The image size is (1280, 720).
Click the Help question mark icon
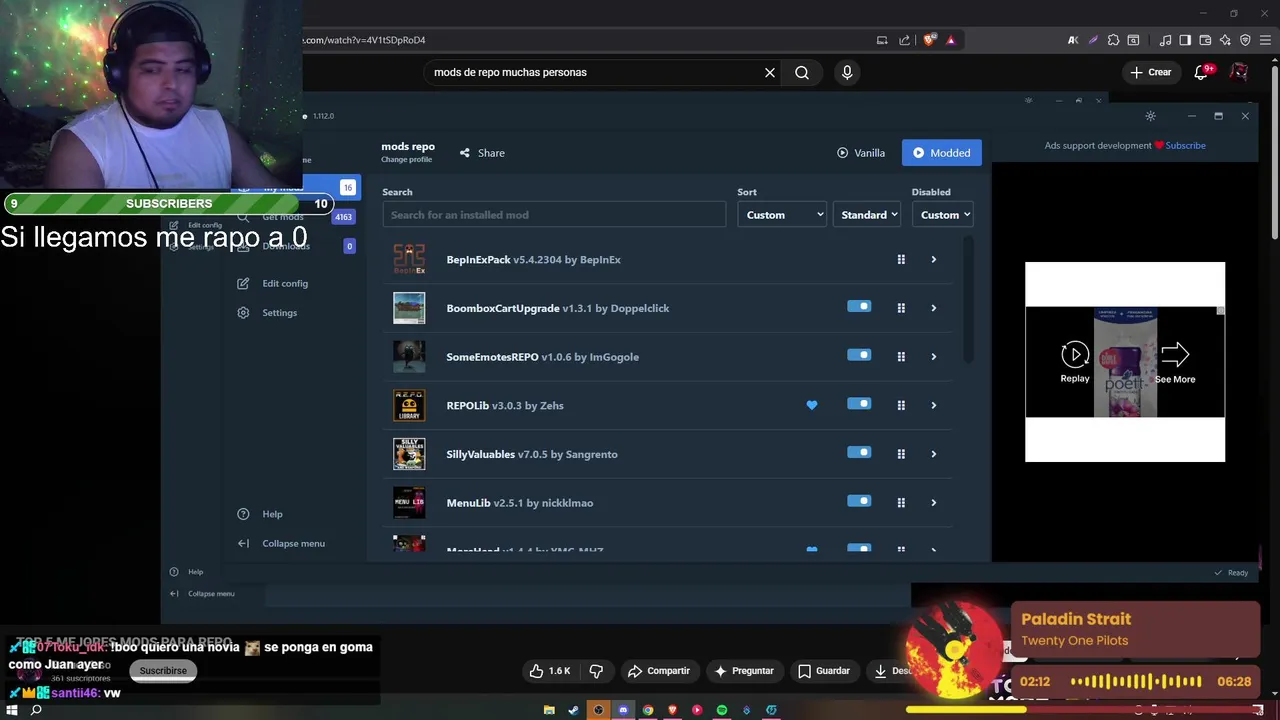[x=243, y=514]
